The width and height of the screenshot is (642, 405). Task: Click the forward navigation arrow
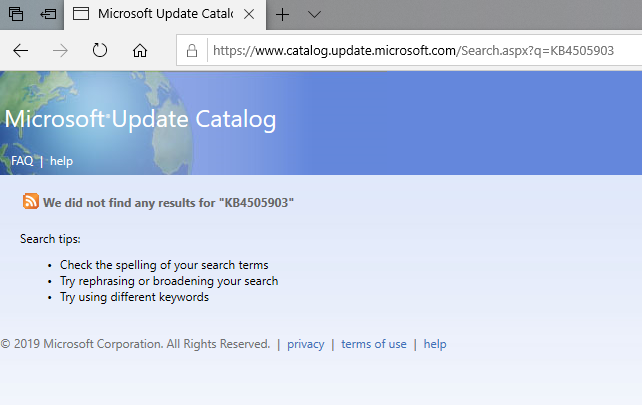click(x=59, y=50)
